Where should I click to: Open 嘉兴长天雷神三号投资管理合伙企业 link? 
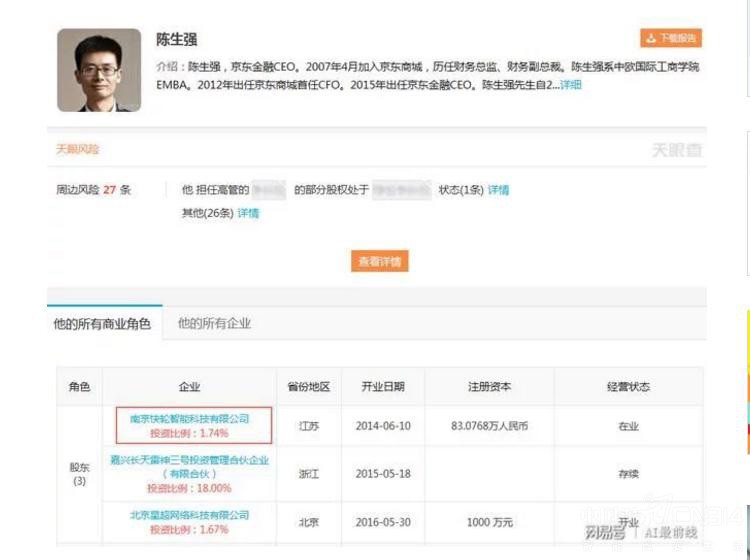click(x=189, y=467)
